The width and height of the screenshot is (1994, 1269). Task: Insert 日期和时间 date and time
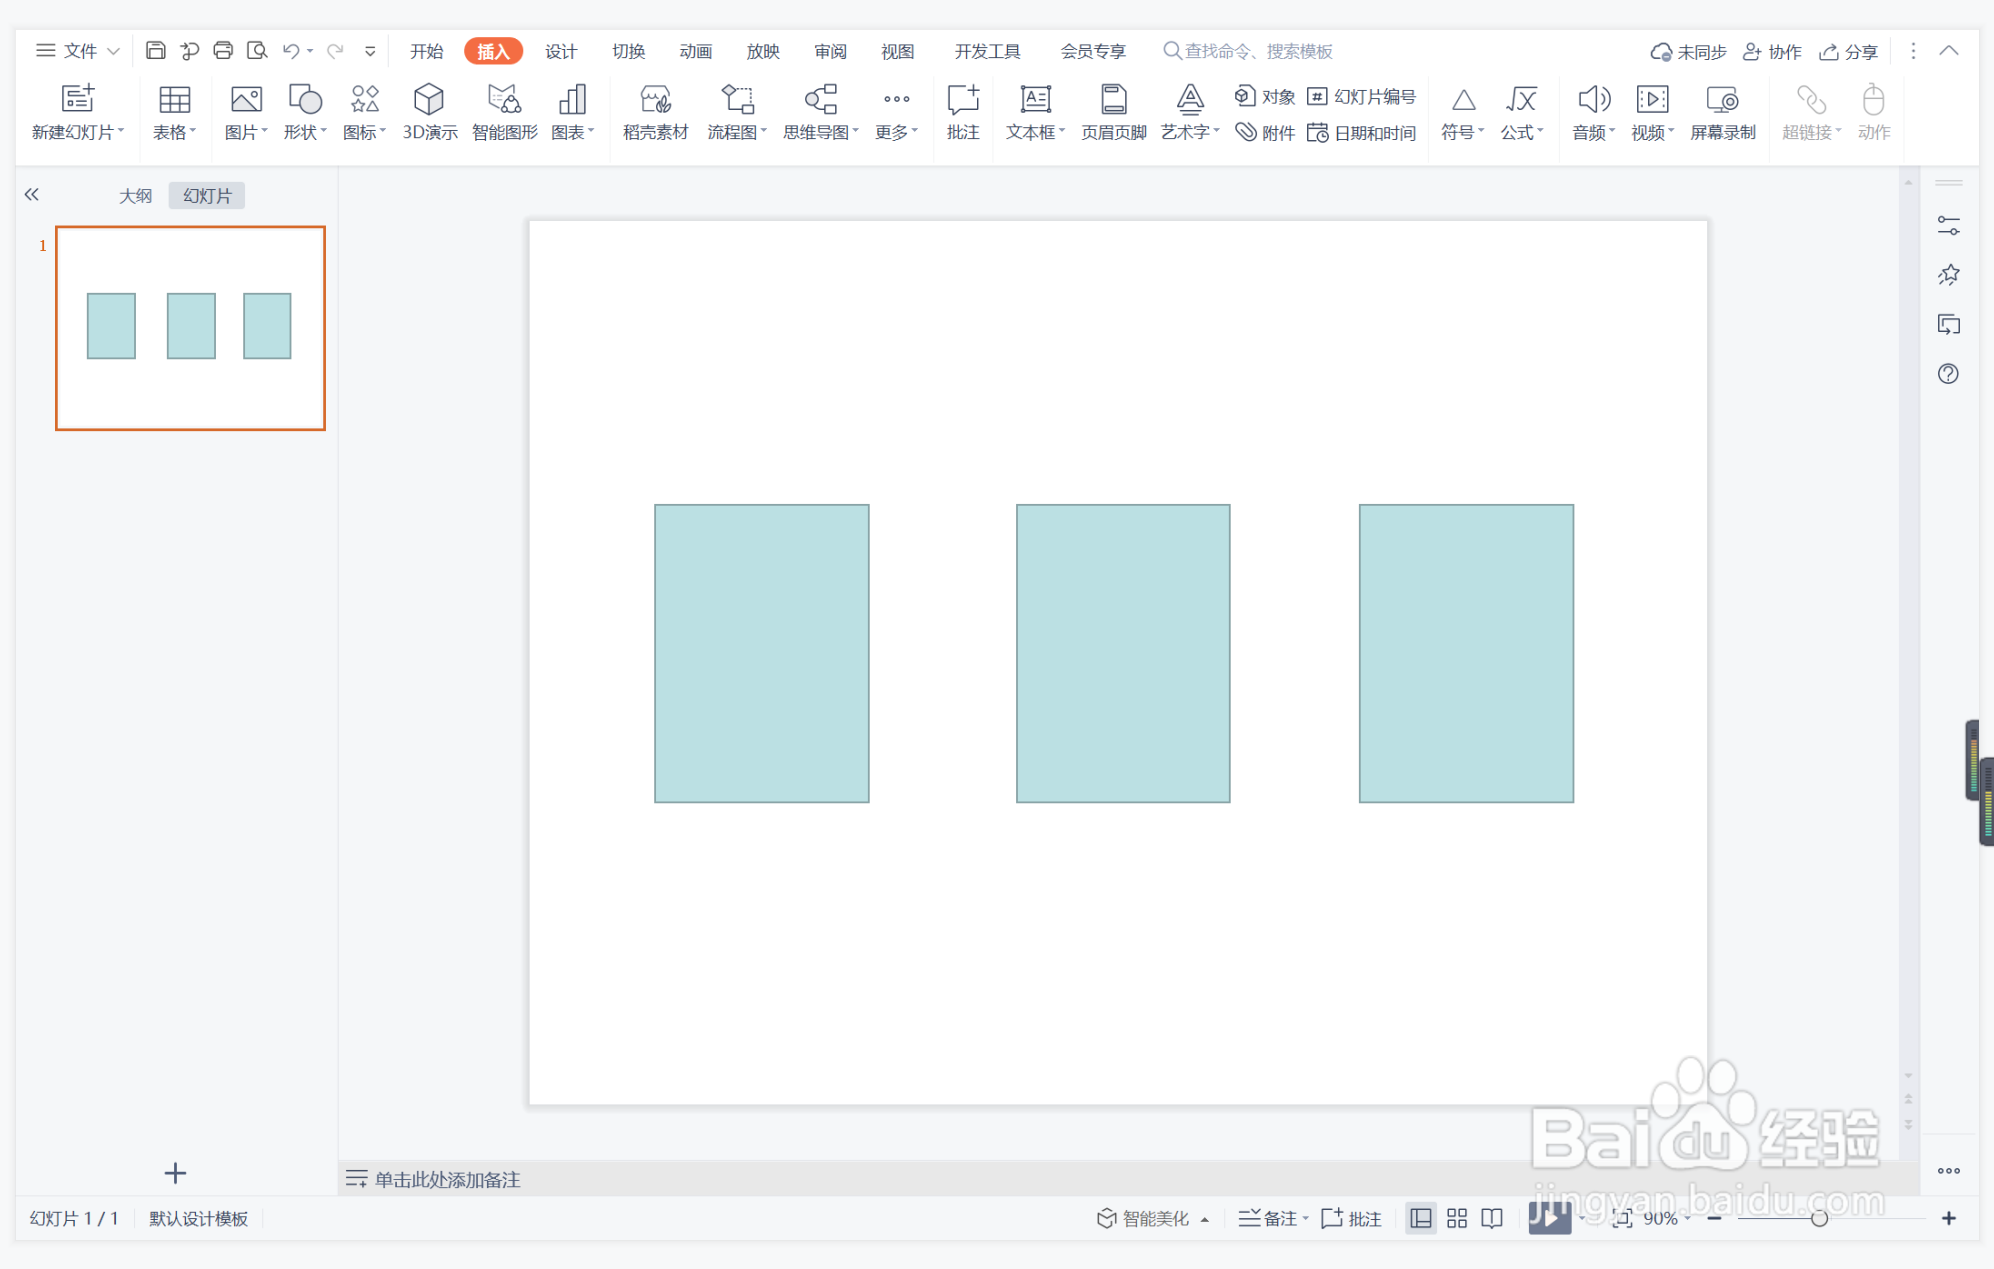pyautogui.click(x=1362, y=133)
